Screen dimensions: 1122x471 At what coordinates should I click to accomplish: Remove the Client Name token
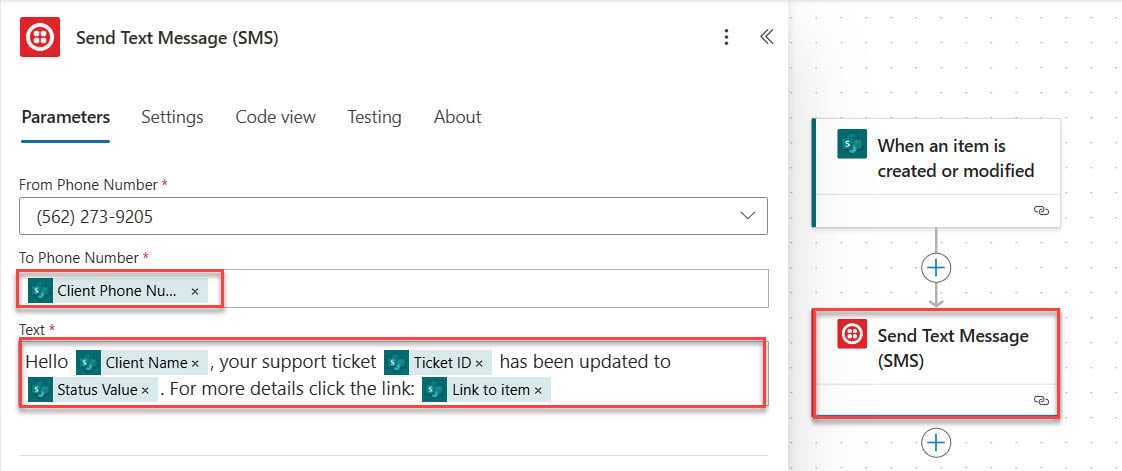pyautogui.click(x=195, y=364)
